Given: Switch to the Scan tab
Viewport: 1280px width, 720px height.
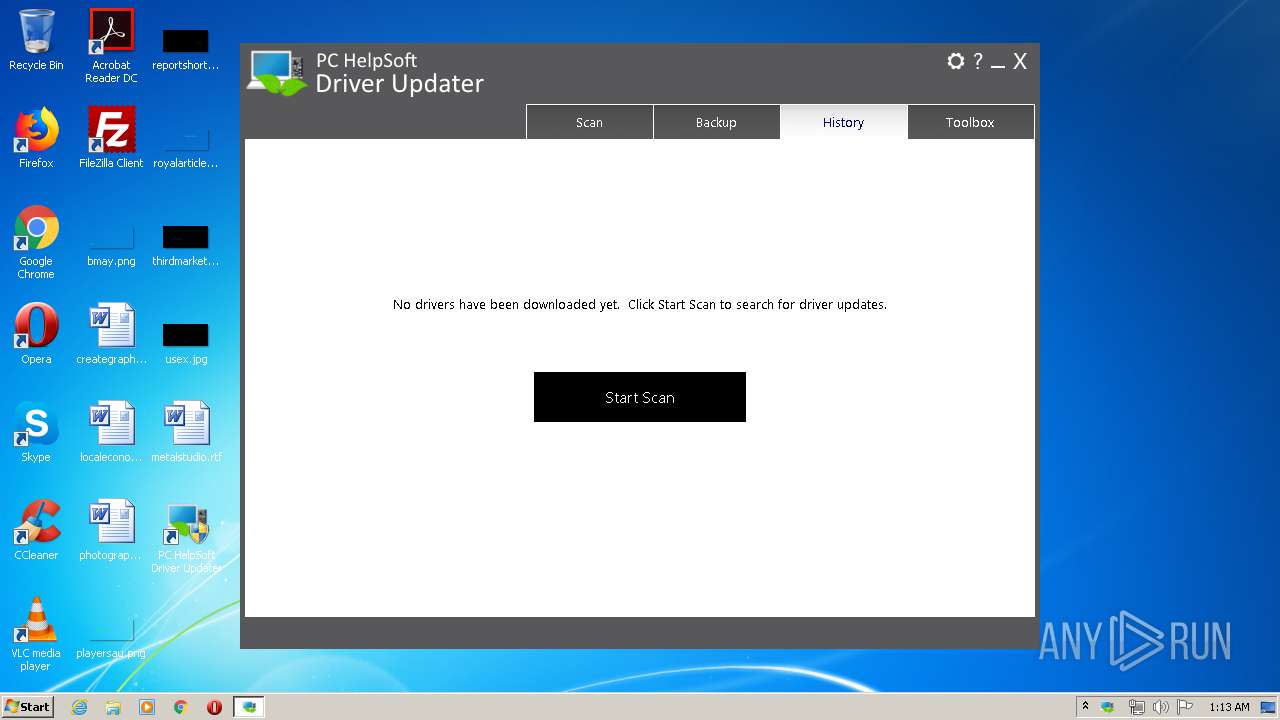Looking at the screenshot, I should (x=589, y=122).
